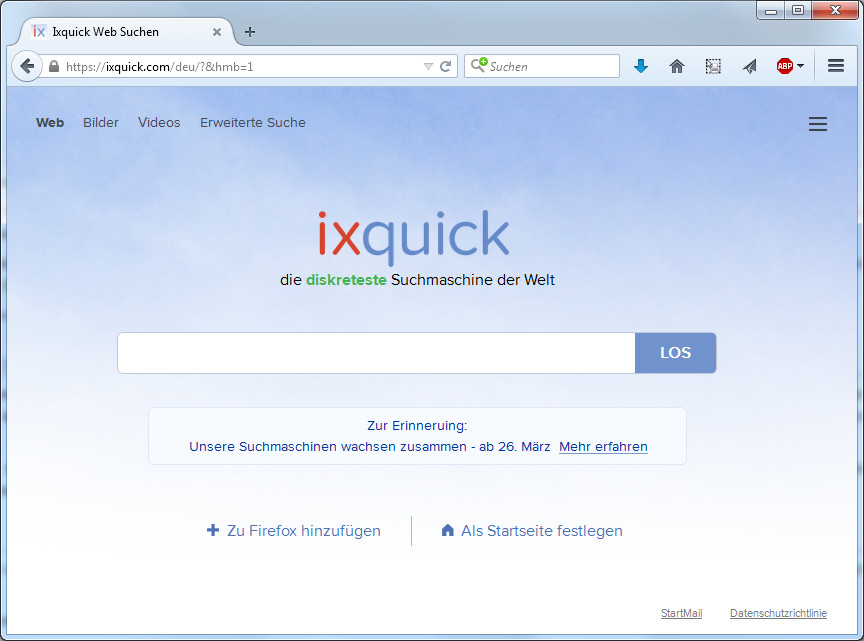The image size is (864, 641).
Task: Close the Ixquick Web Suchen tab
Action: pos(217,32)
